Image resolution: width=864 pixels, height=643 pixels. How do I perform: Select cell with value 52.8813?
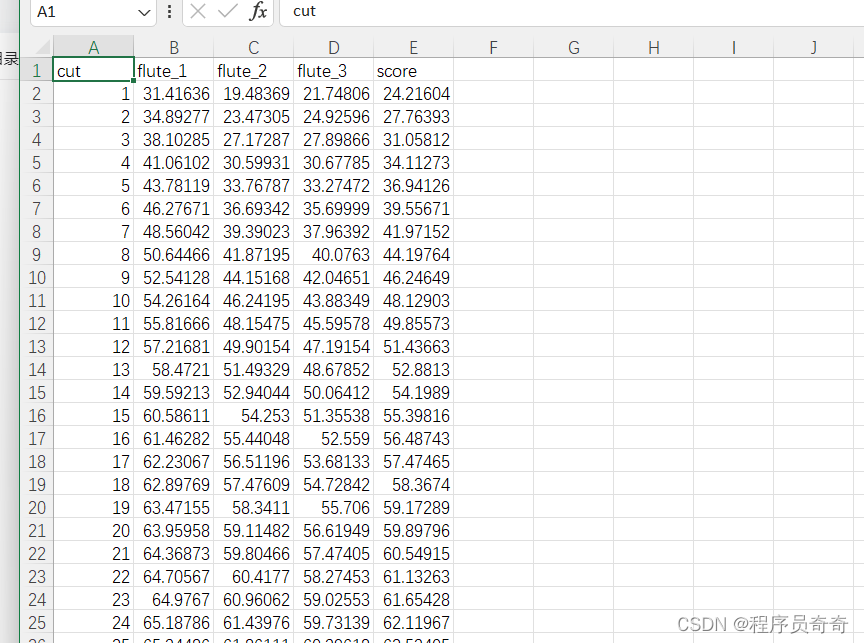click(413, 369)
